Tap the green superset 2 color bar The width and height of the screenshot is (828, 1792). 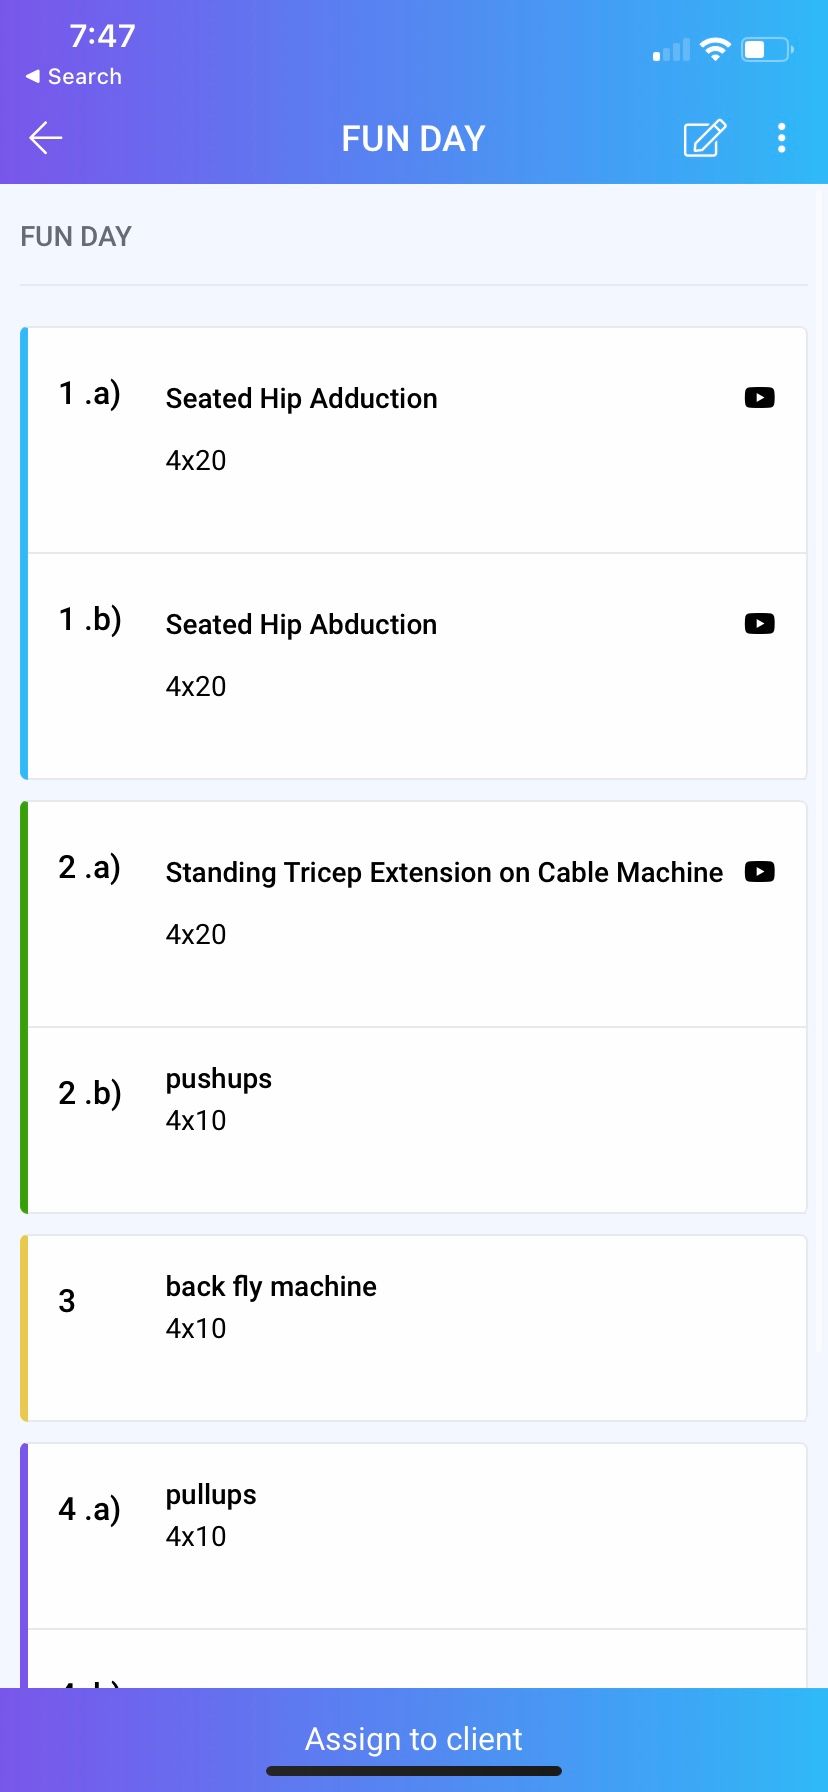24,1007
